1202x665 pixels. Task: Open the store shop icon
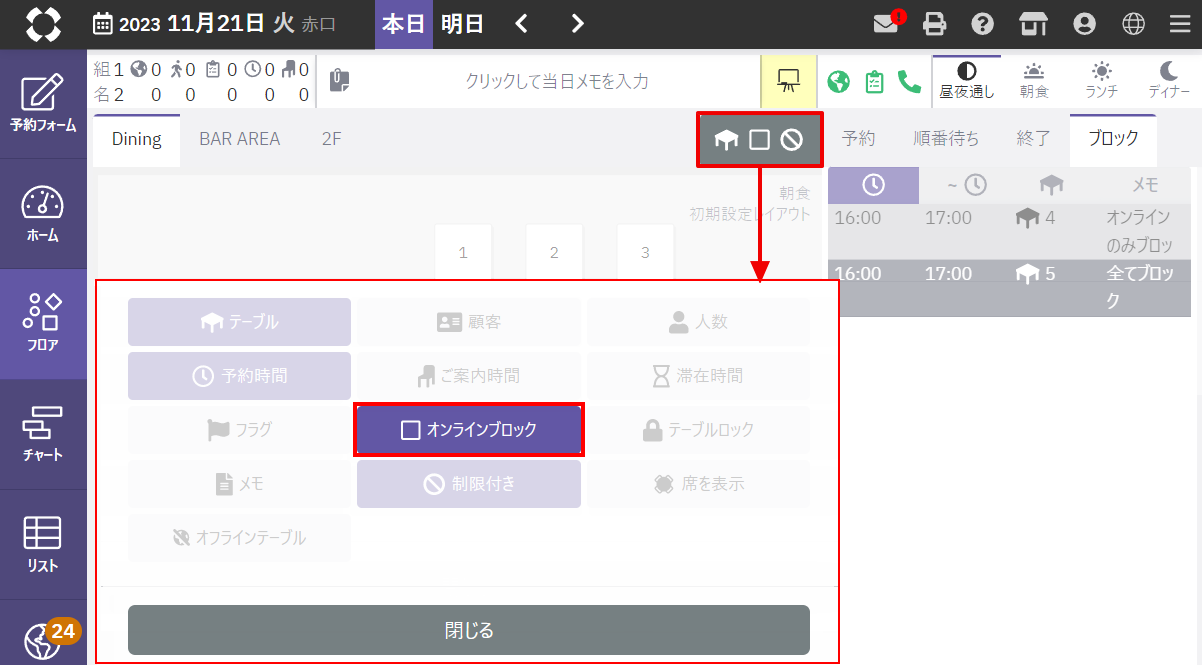pos(1032,24)
